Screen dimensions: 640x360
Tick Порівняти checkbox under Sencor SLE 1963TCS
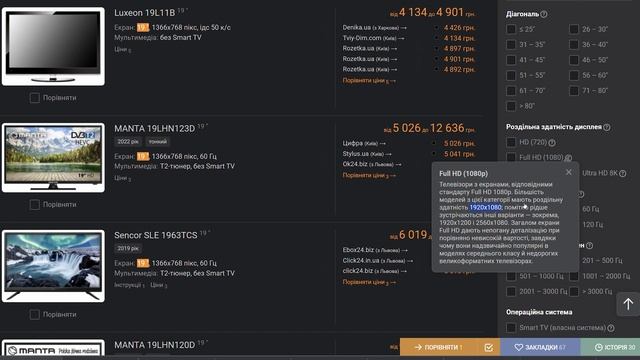pyautogui.click(x=35, y=315)
